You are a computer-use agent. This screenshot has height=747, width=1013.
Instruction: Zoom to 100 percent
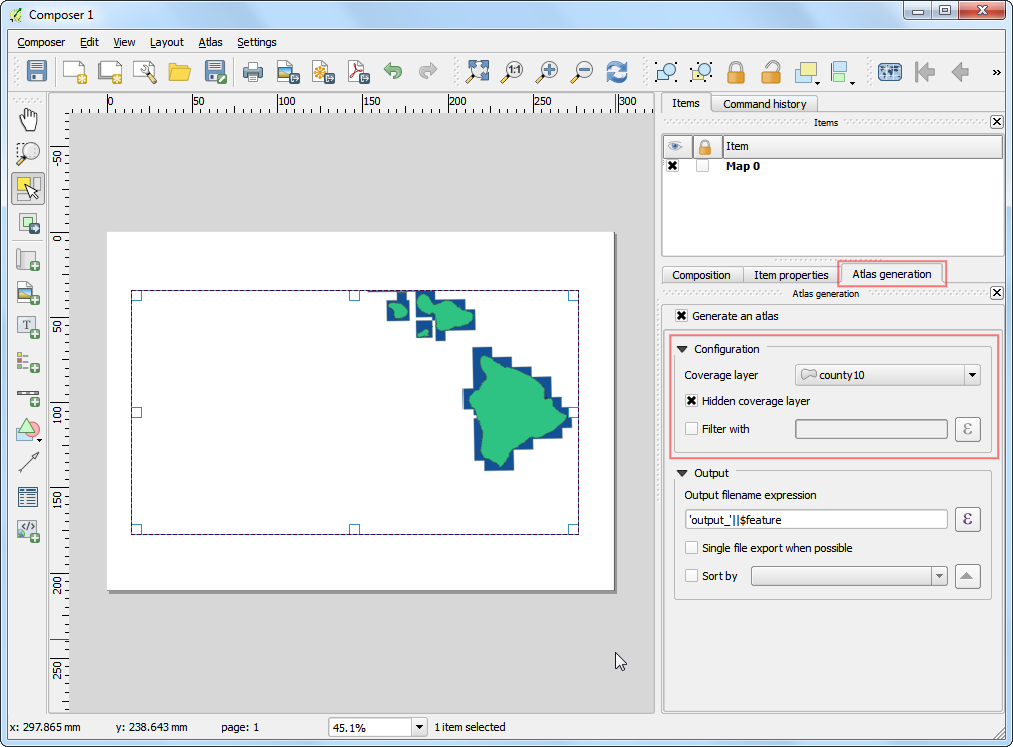coord(512,71)
